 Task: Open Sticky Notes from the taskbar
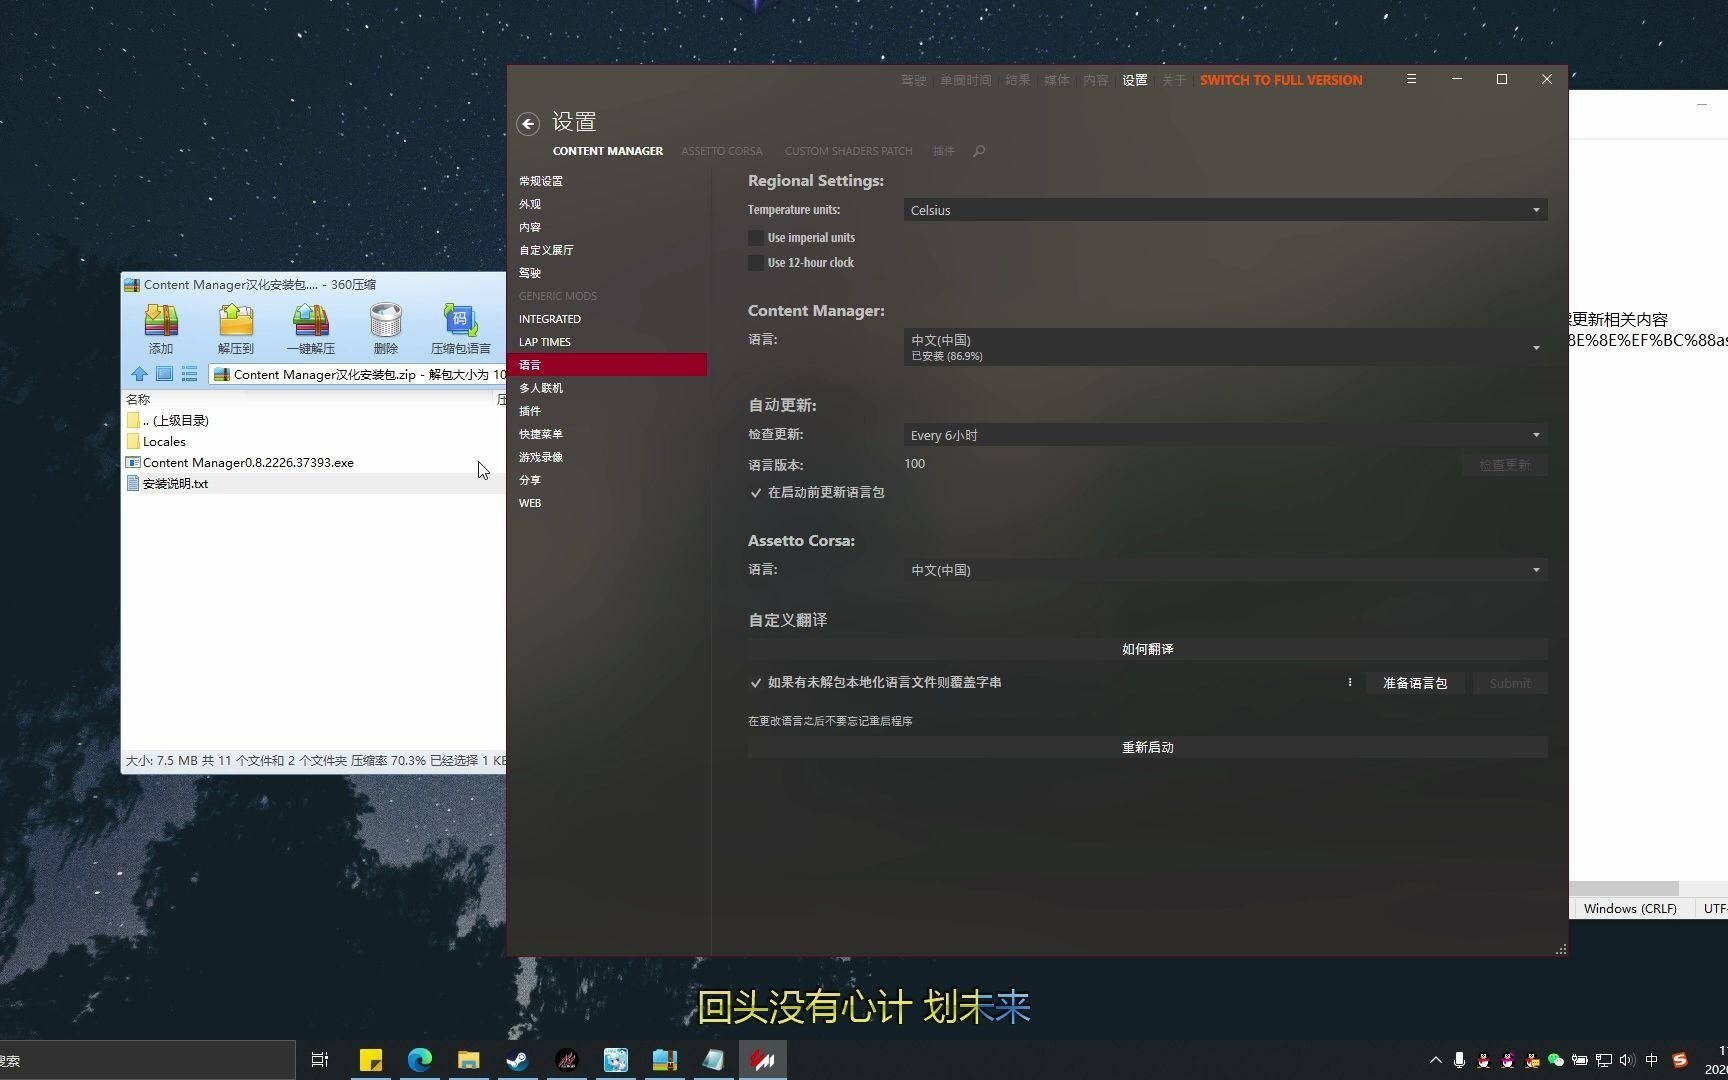371,1060
